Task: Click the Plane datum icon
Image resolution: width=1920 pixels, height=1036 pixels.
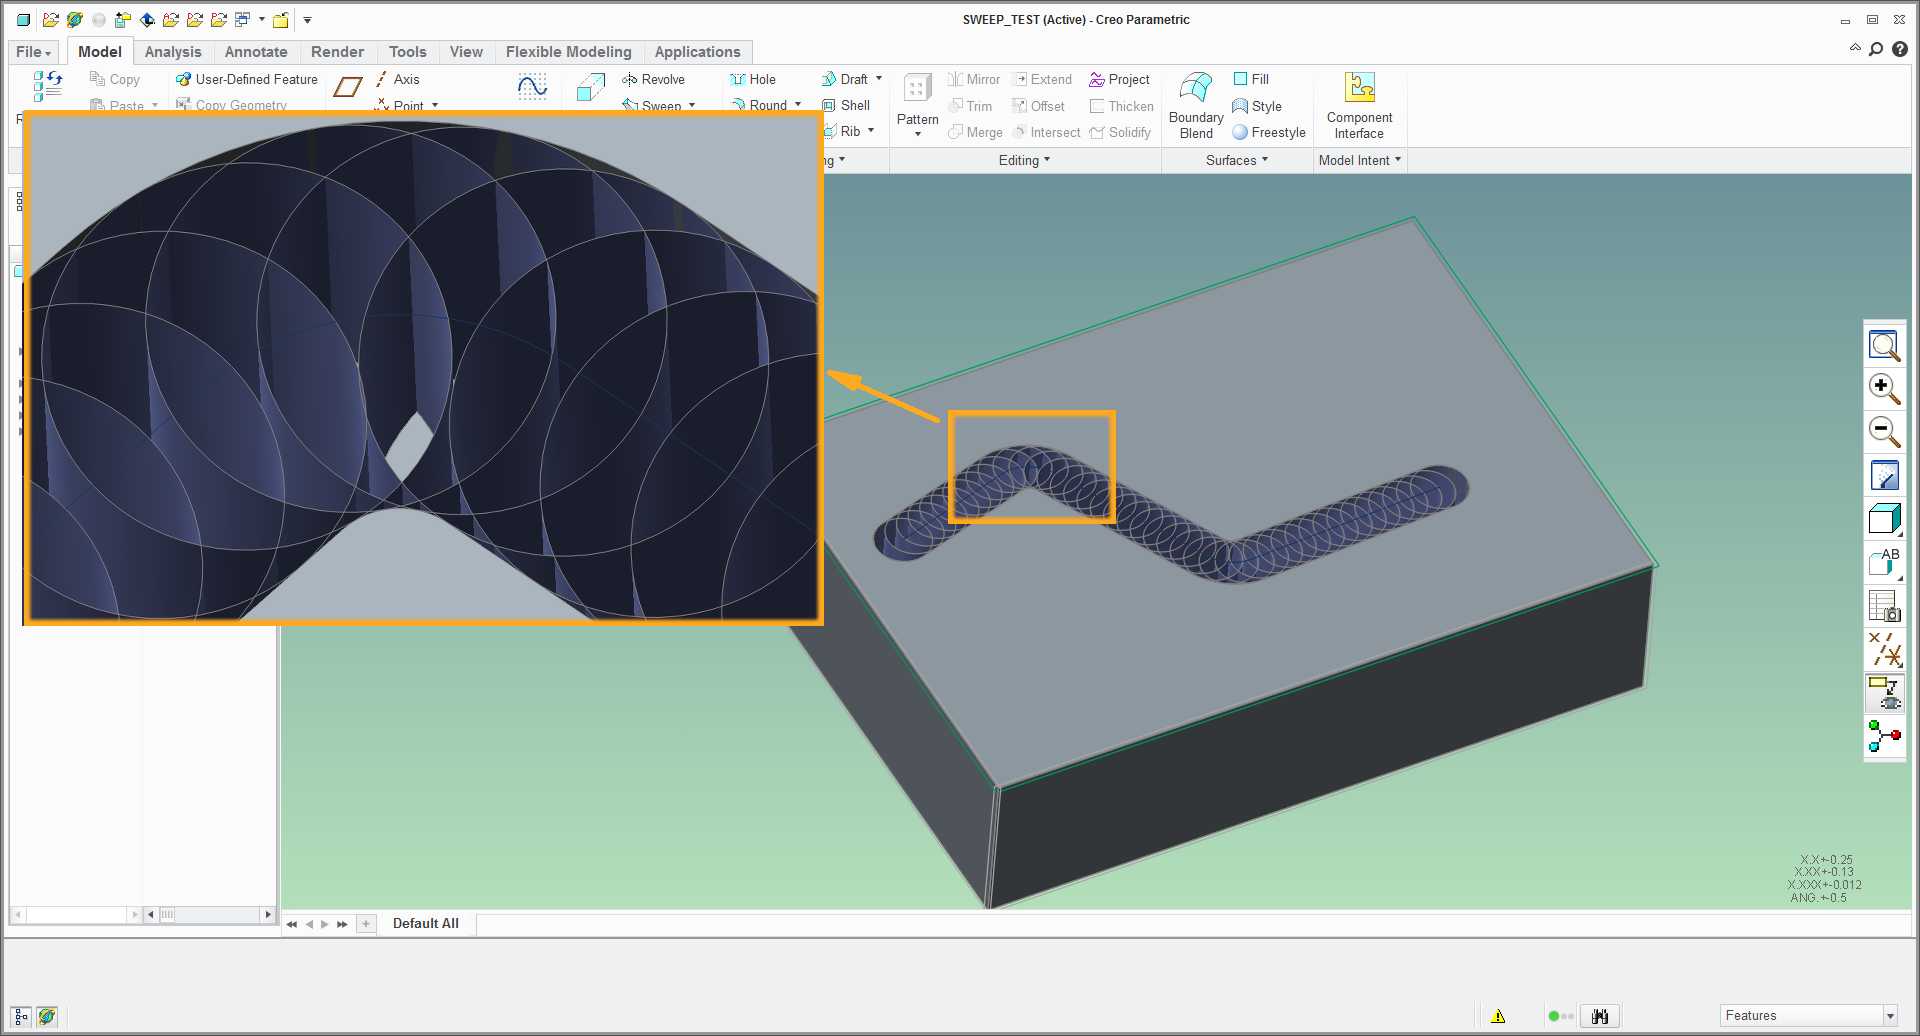Action: 347,88
